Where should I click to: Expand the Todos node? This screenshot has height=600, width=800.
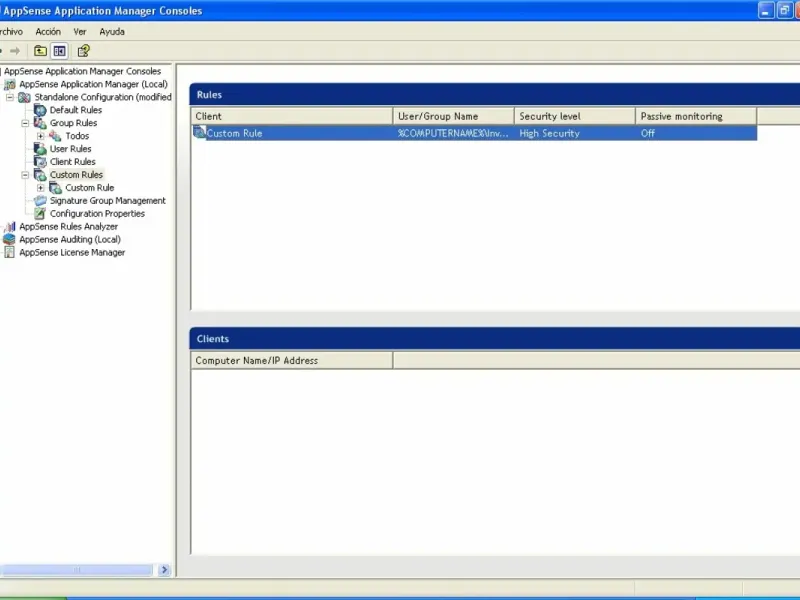tap(40, 136)
